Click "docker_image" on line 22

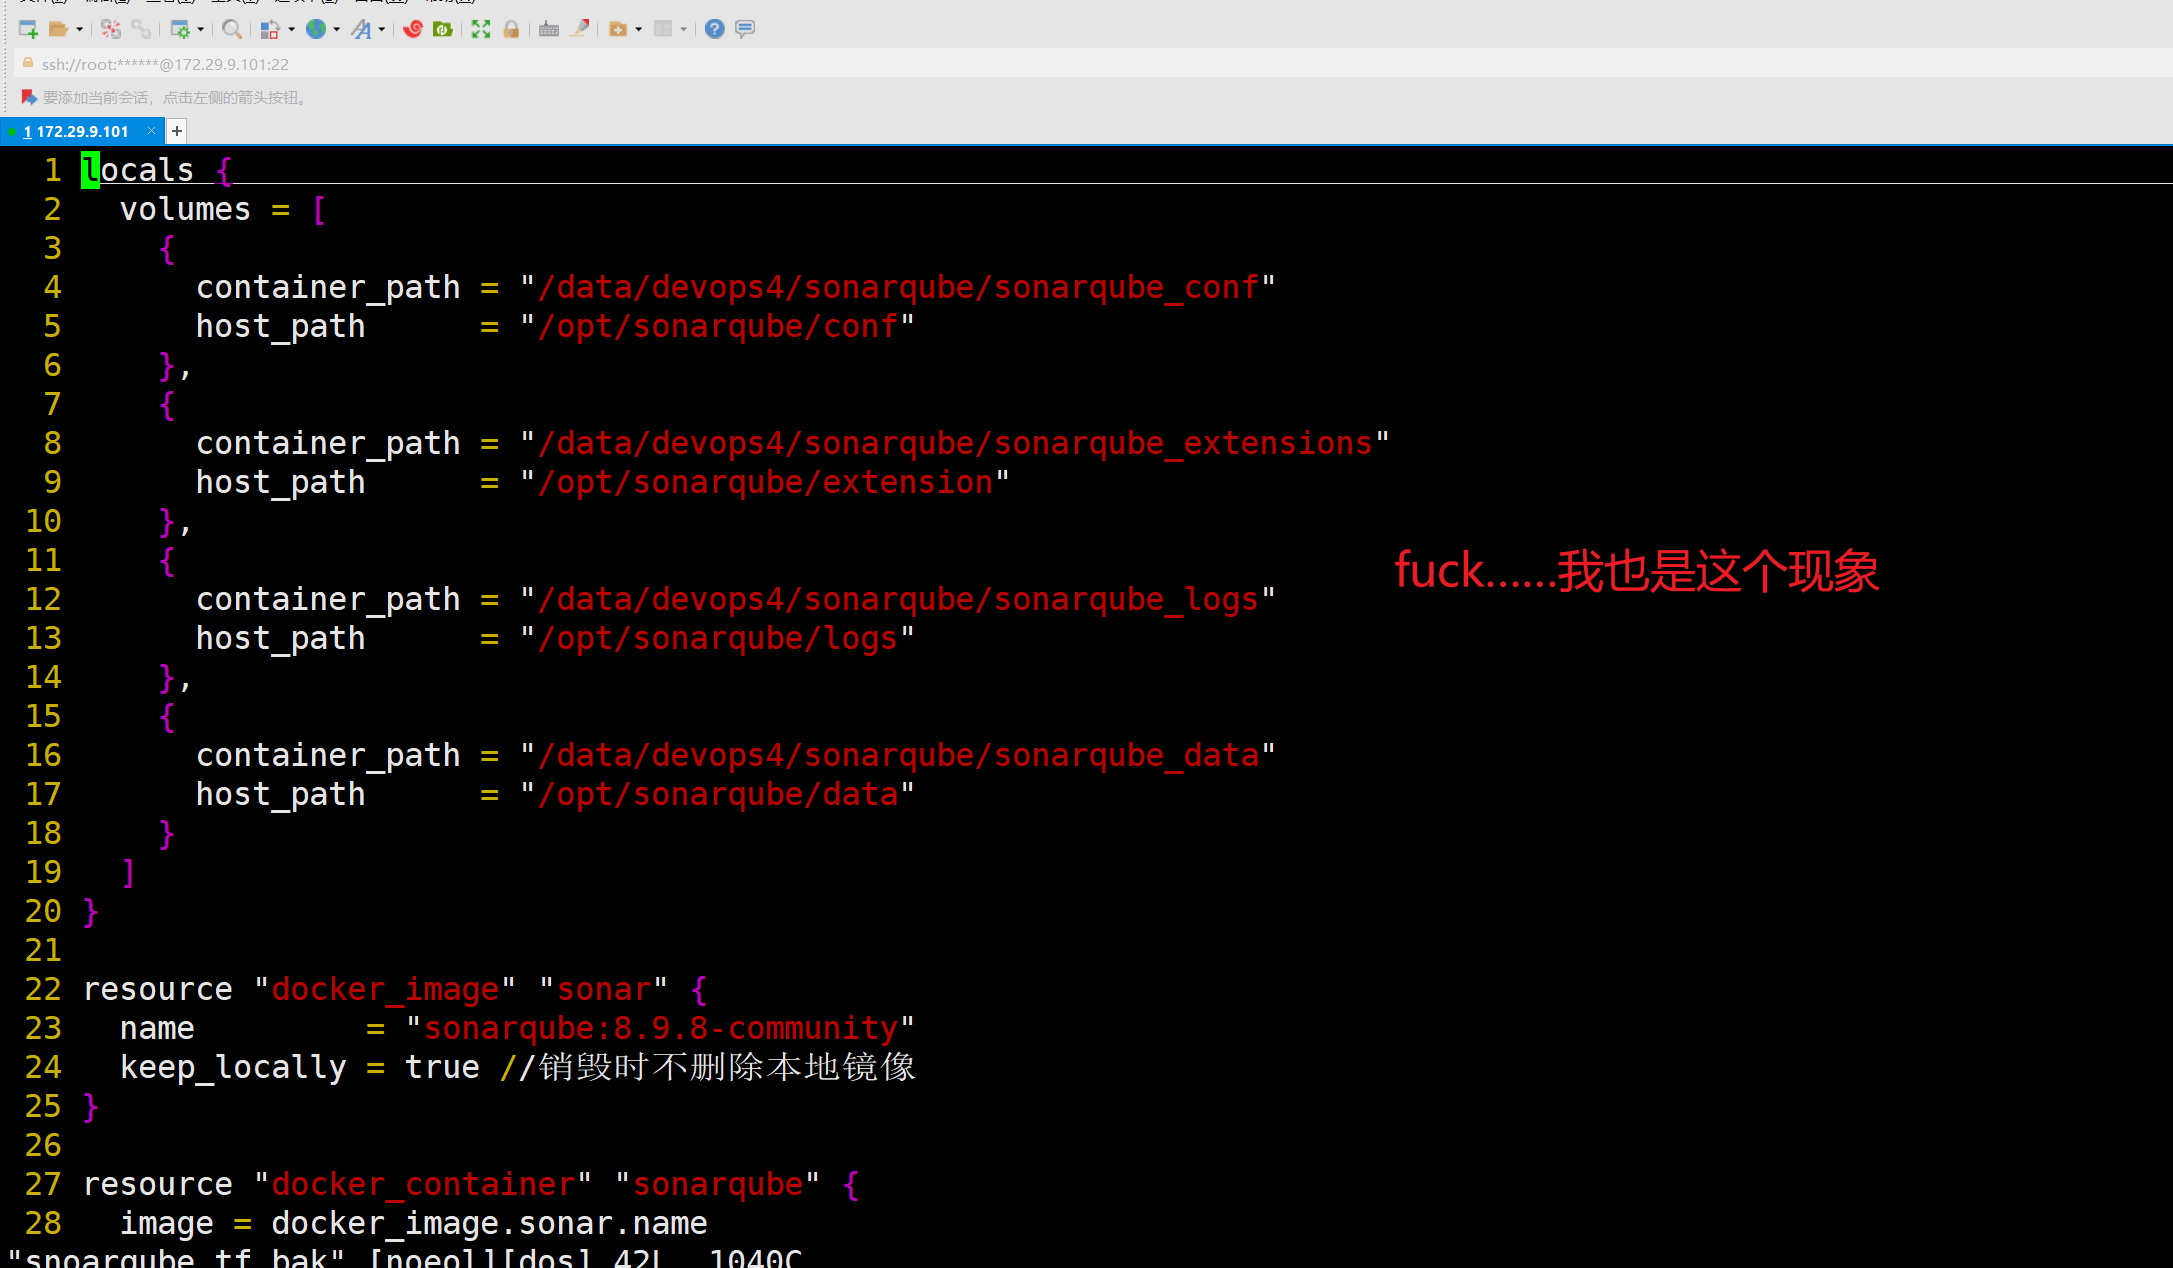[385, 989]
